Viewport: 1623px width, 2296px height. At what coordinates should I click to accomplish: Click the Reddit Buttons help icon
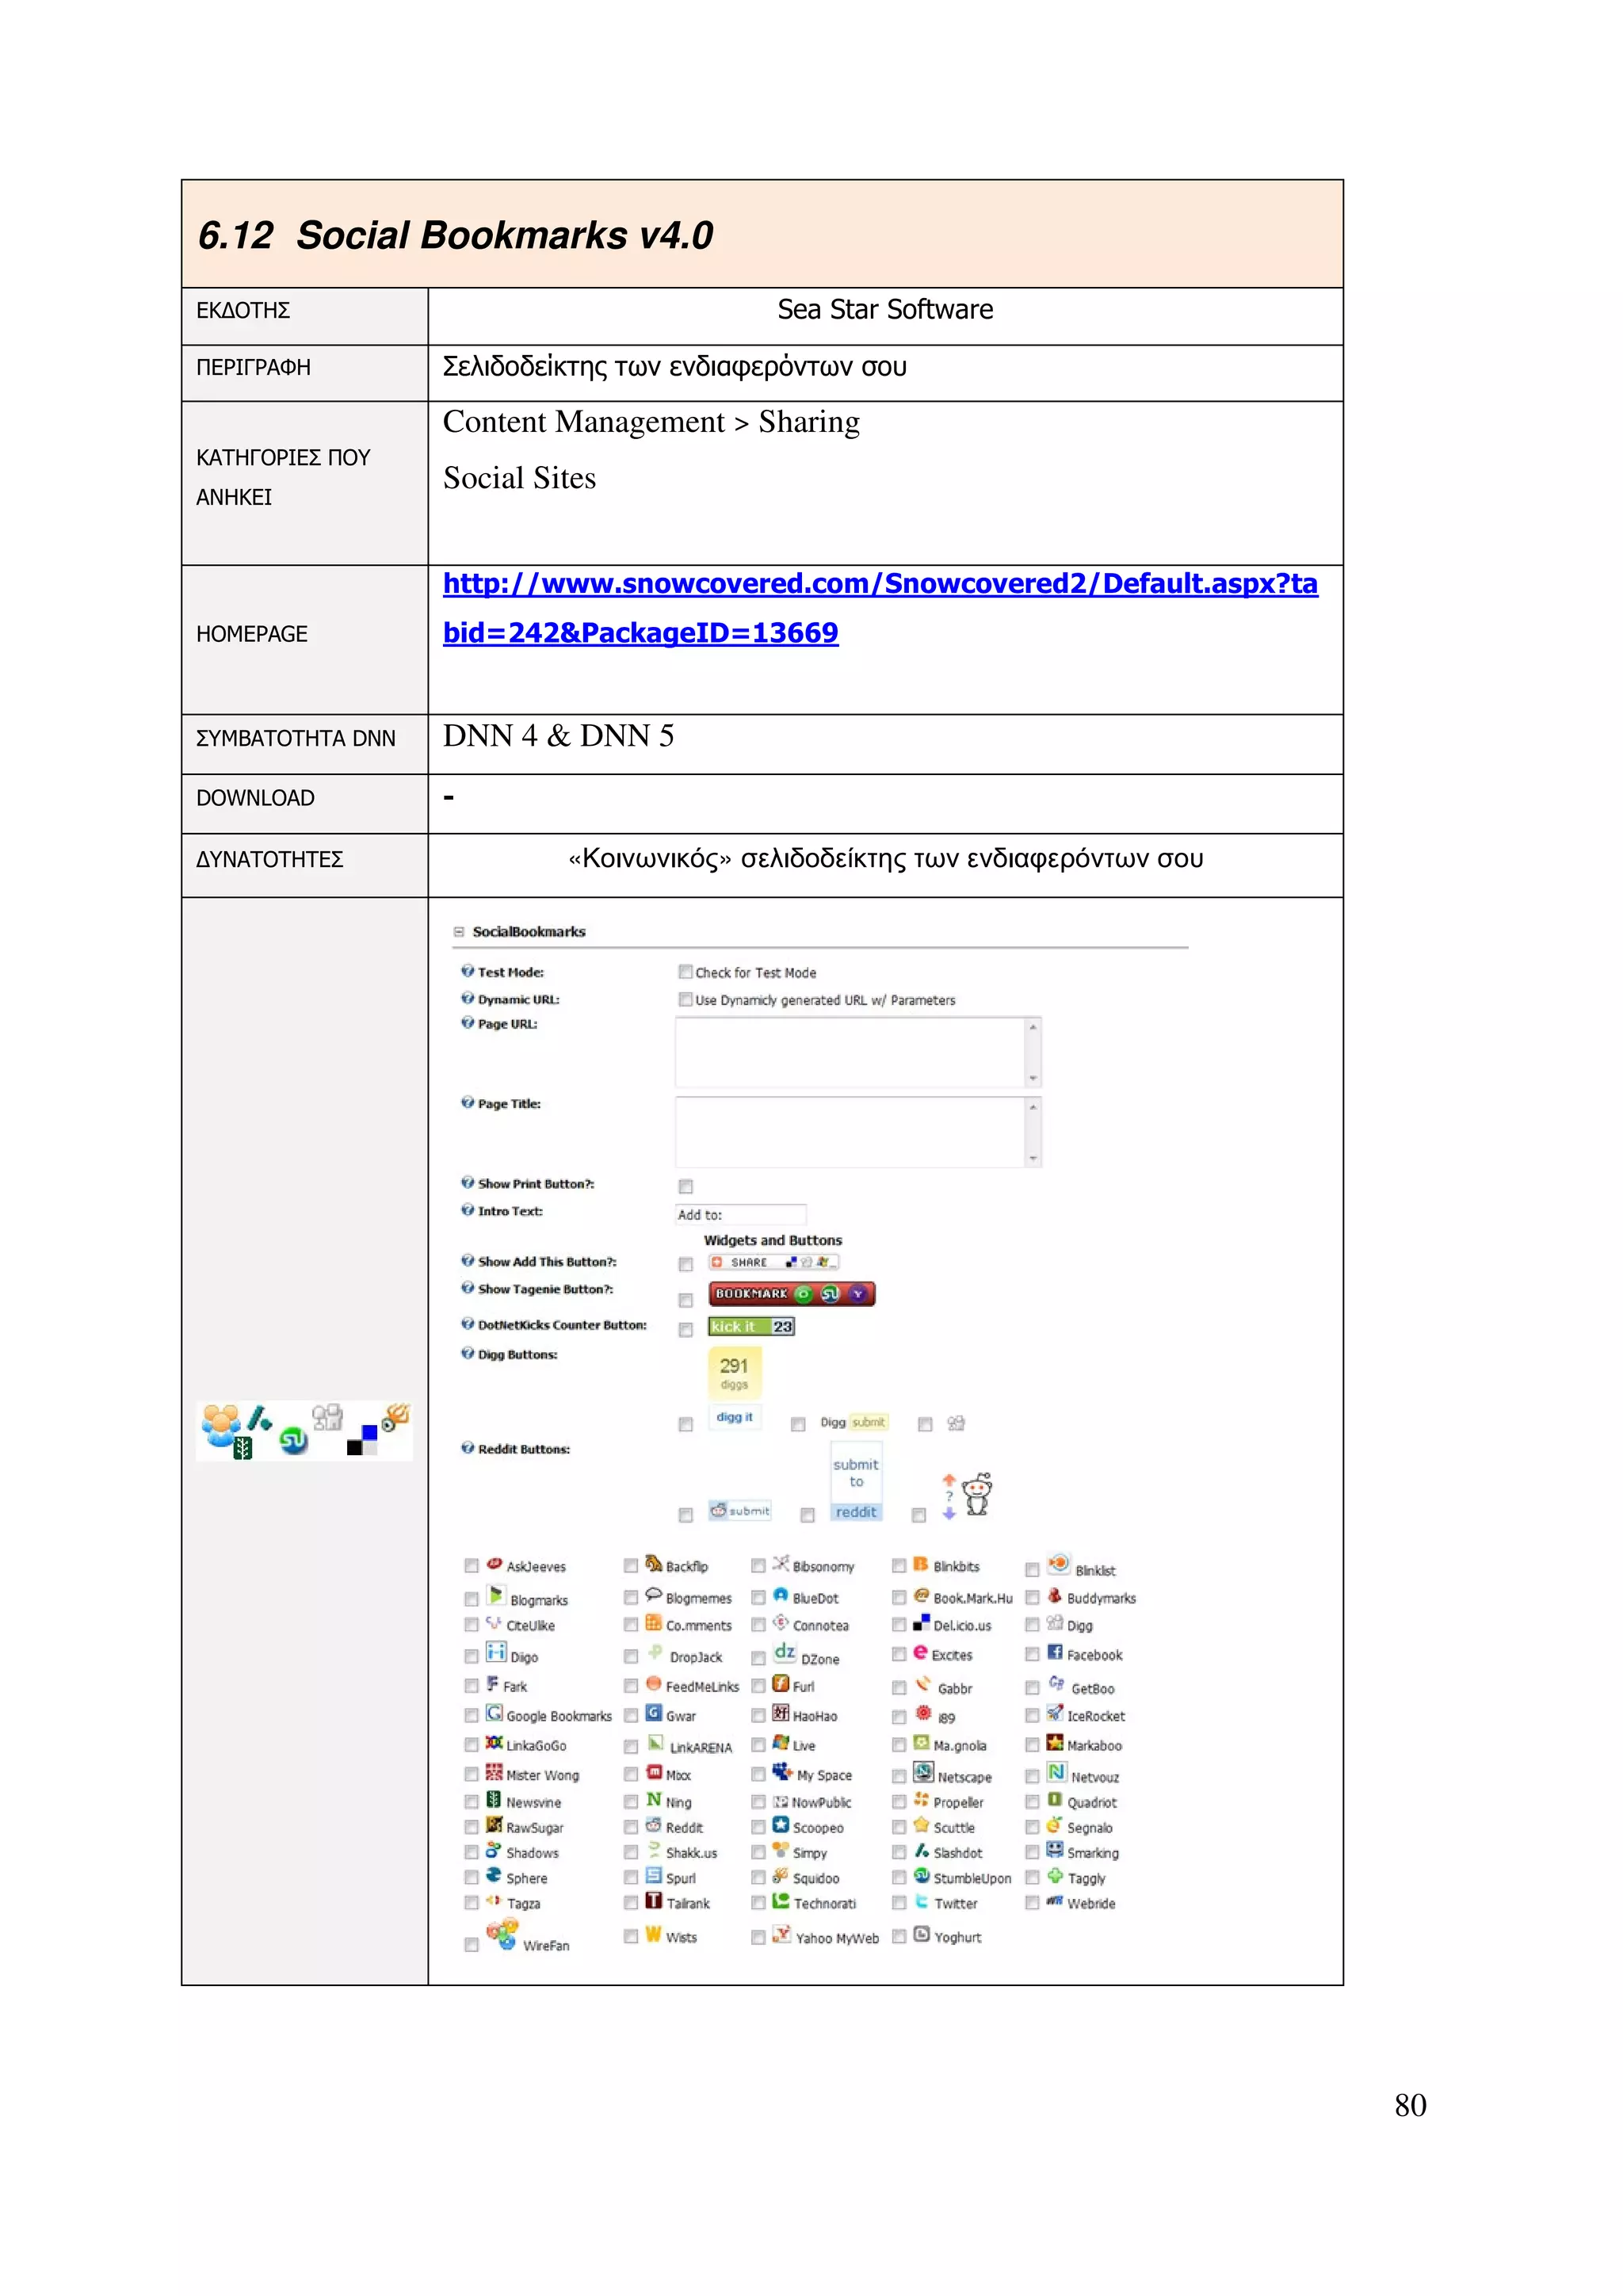tap(467, 1448)
